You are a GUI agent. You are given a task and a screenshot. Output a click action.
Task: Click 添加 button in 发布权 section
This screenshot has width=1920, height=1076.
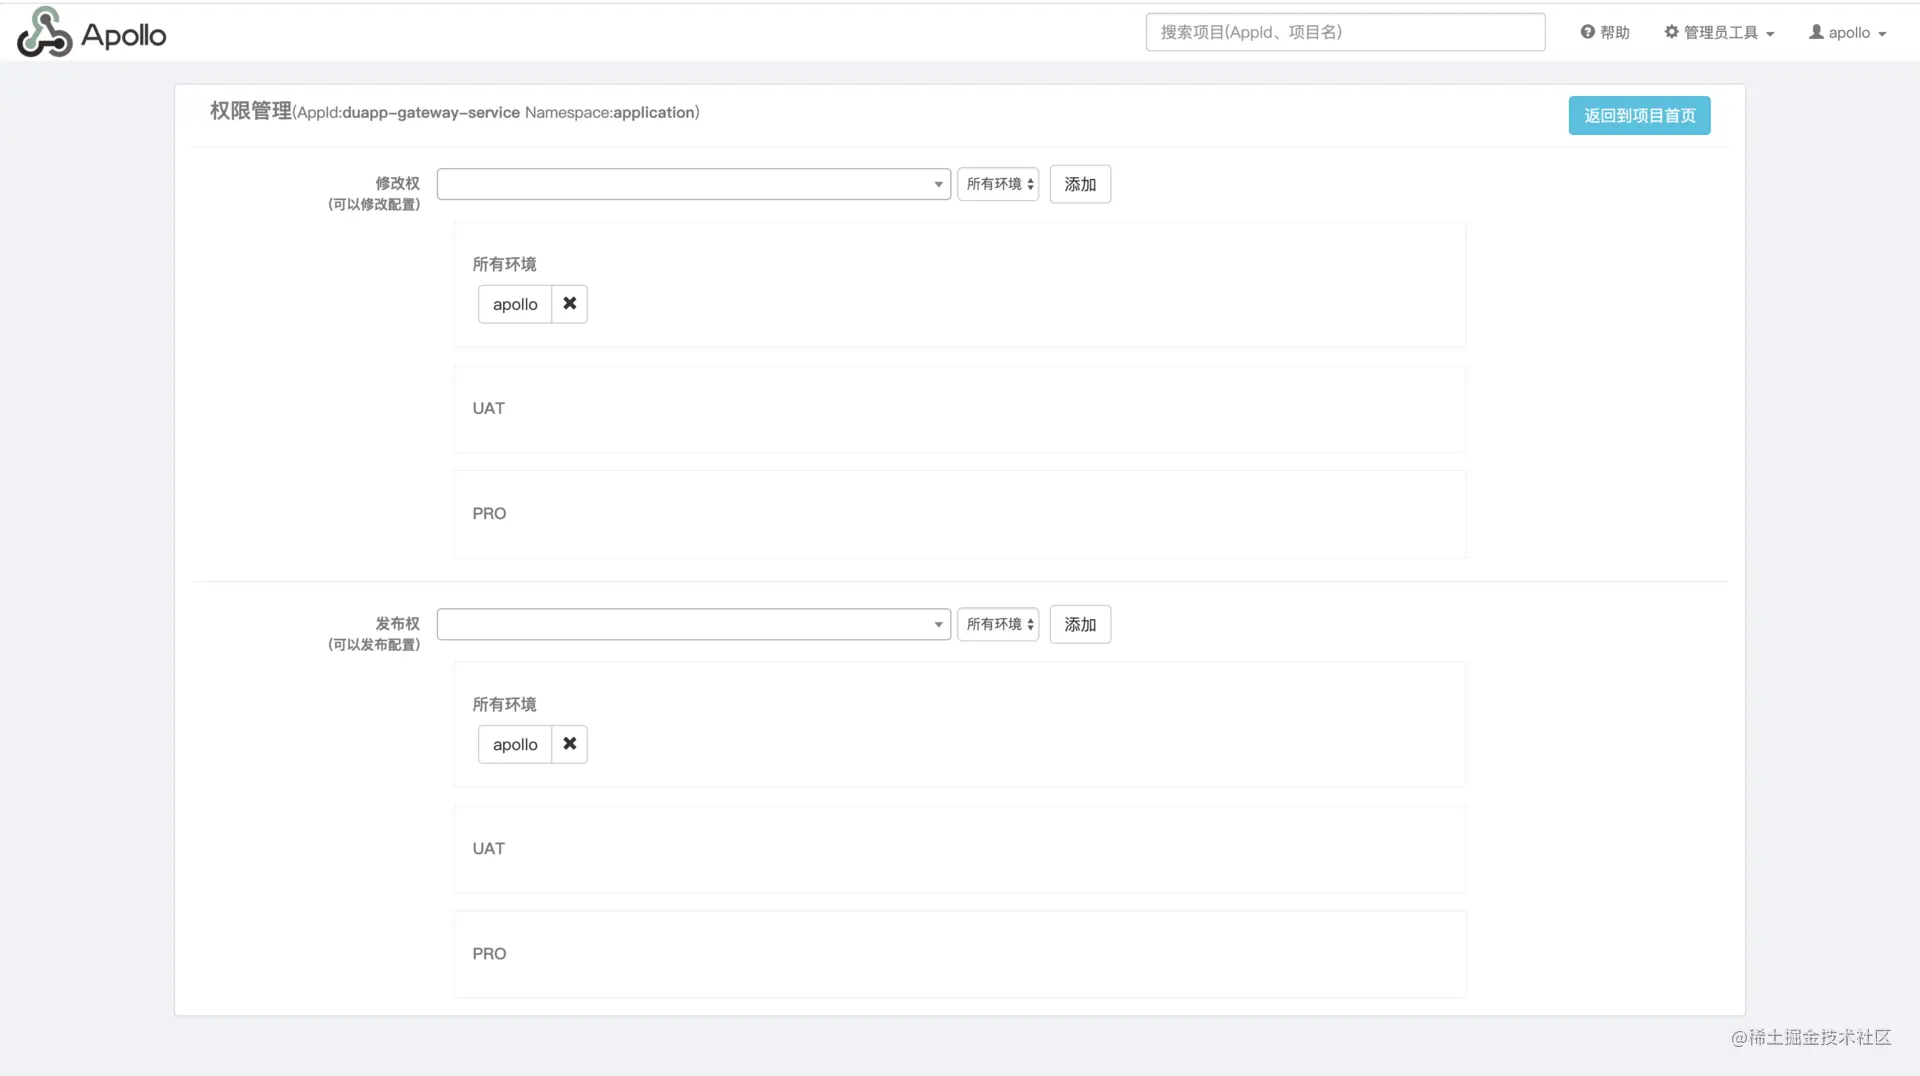(x=1080, y=624)
